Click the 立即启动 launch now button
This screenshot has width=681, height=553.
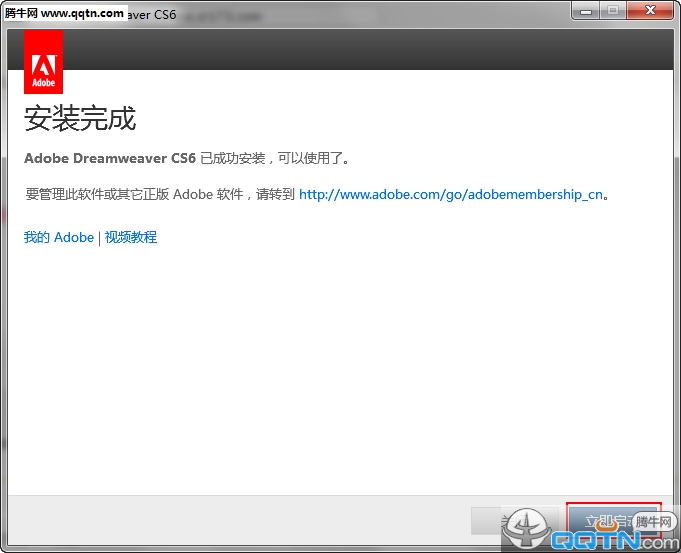click(x=613, y=520)
